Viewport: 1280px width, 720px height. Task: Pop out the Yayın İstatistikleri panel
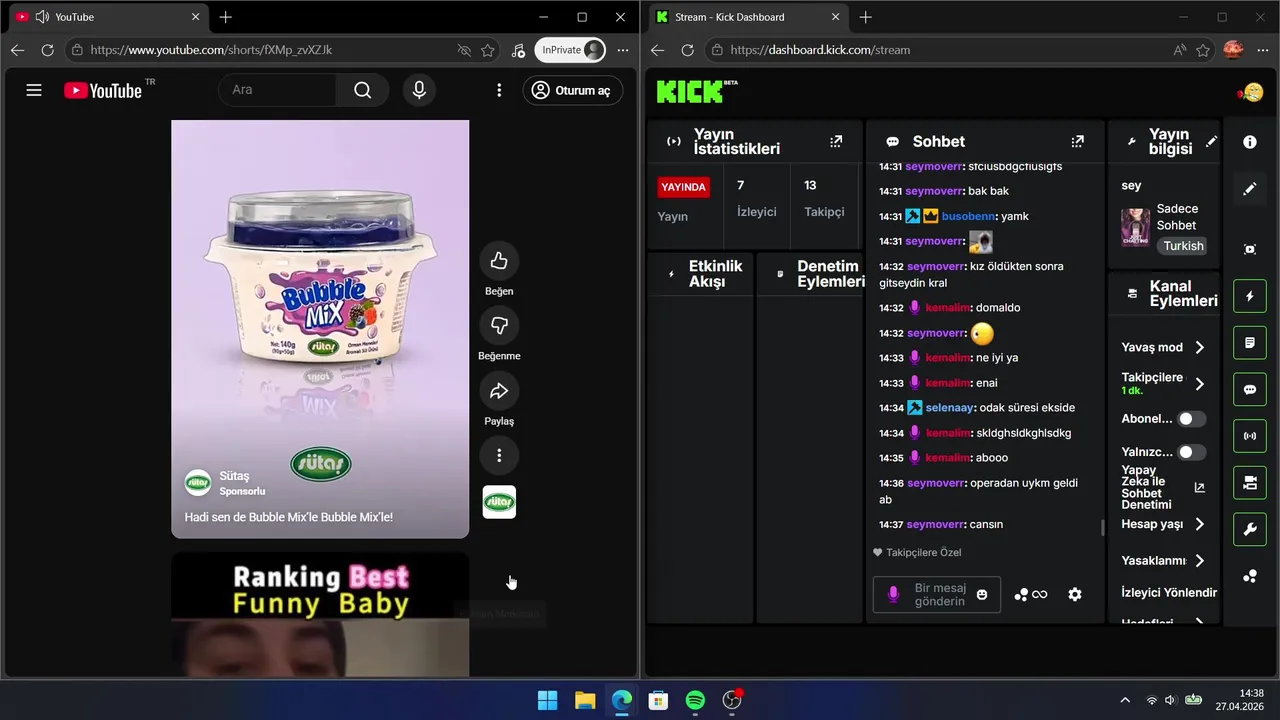pos(836,142)
